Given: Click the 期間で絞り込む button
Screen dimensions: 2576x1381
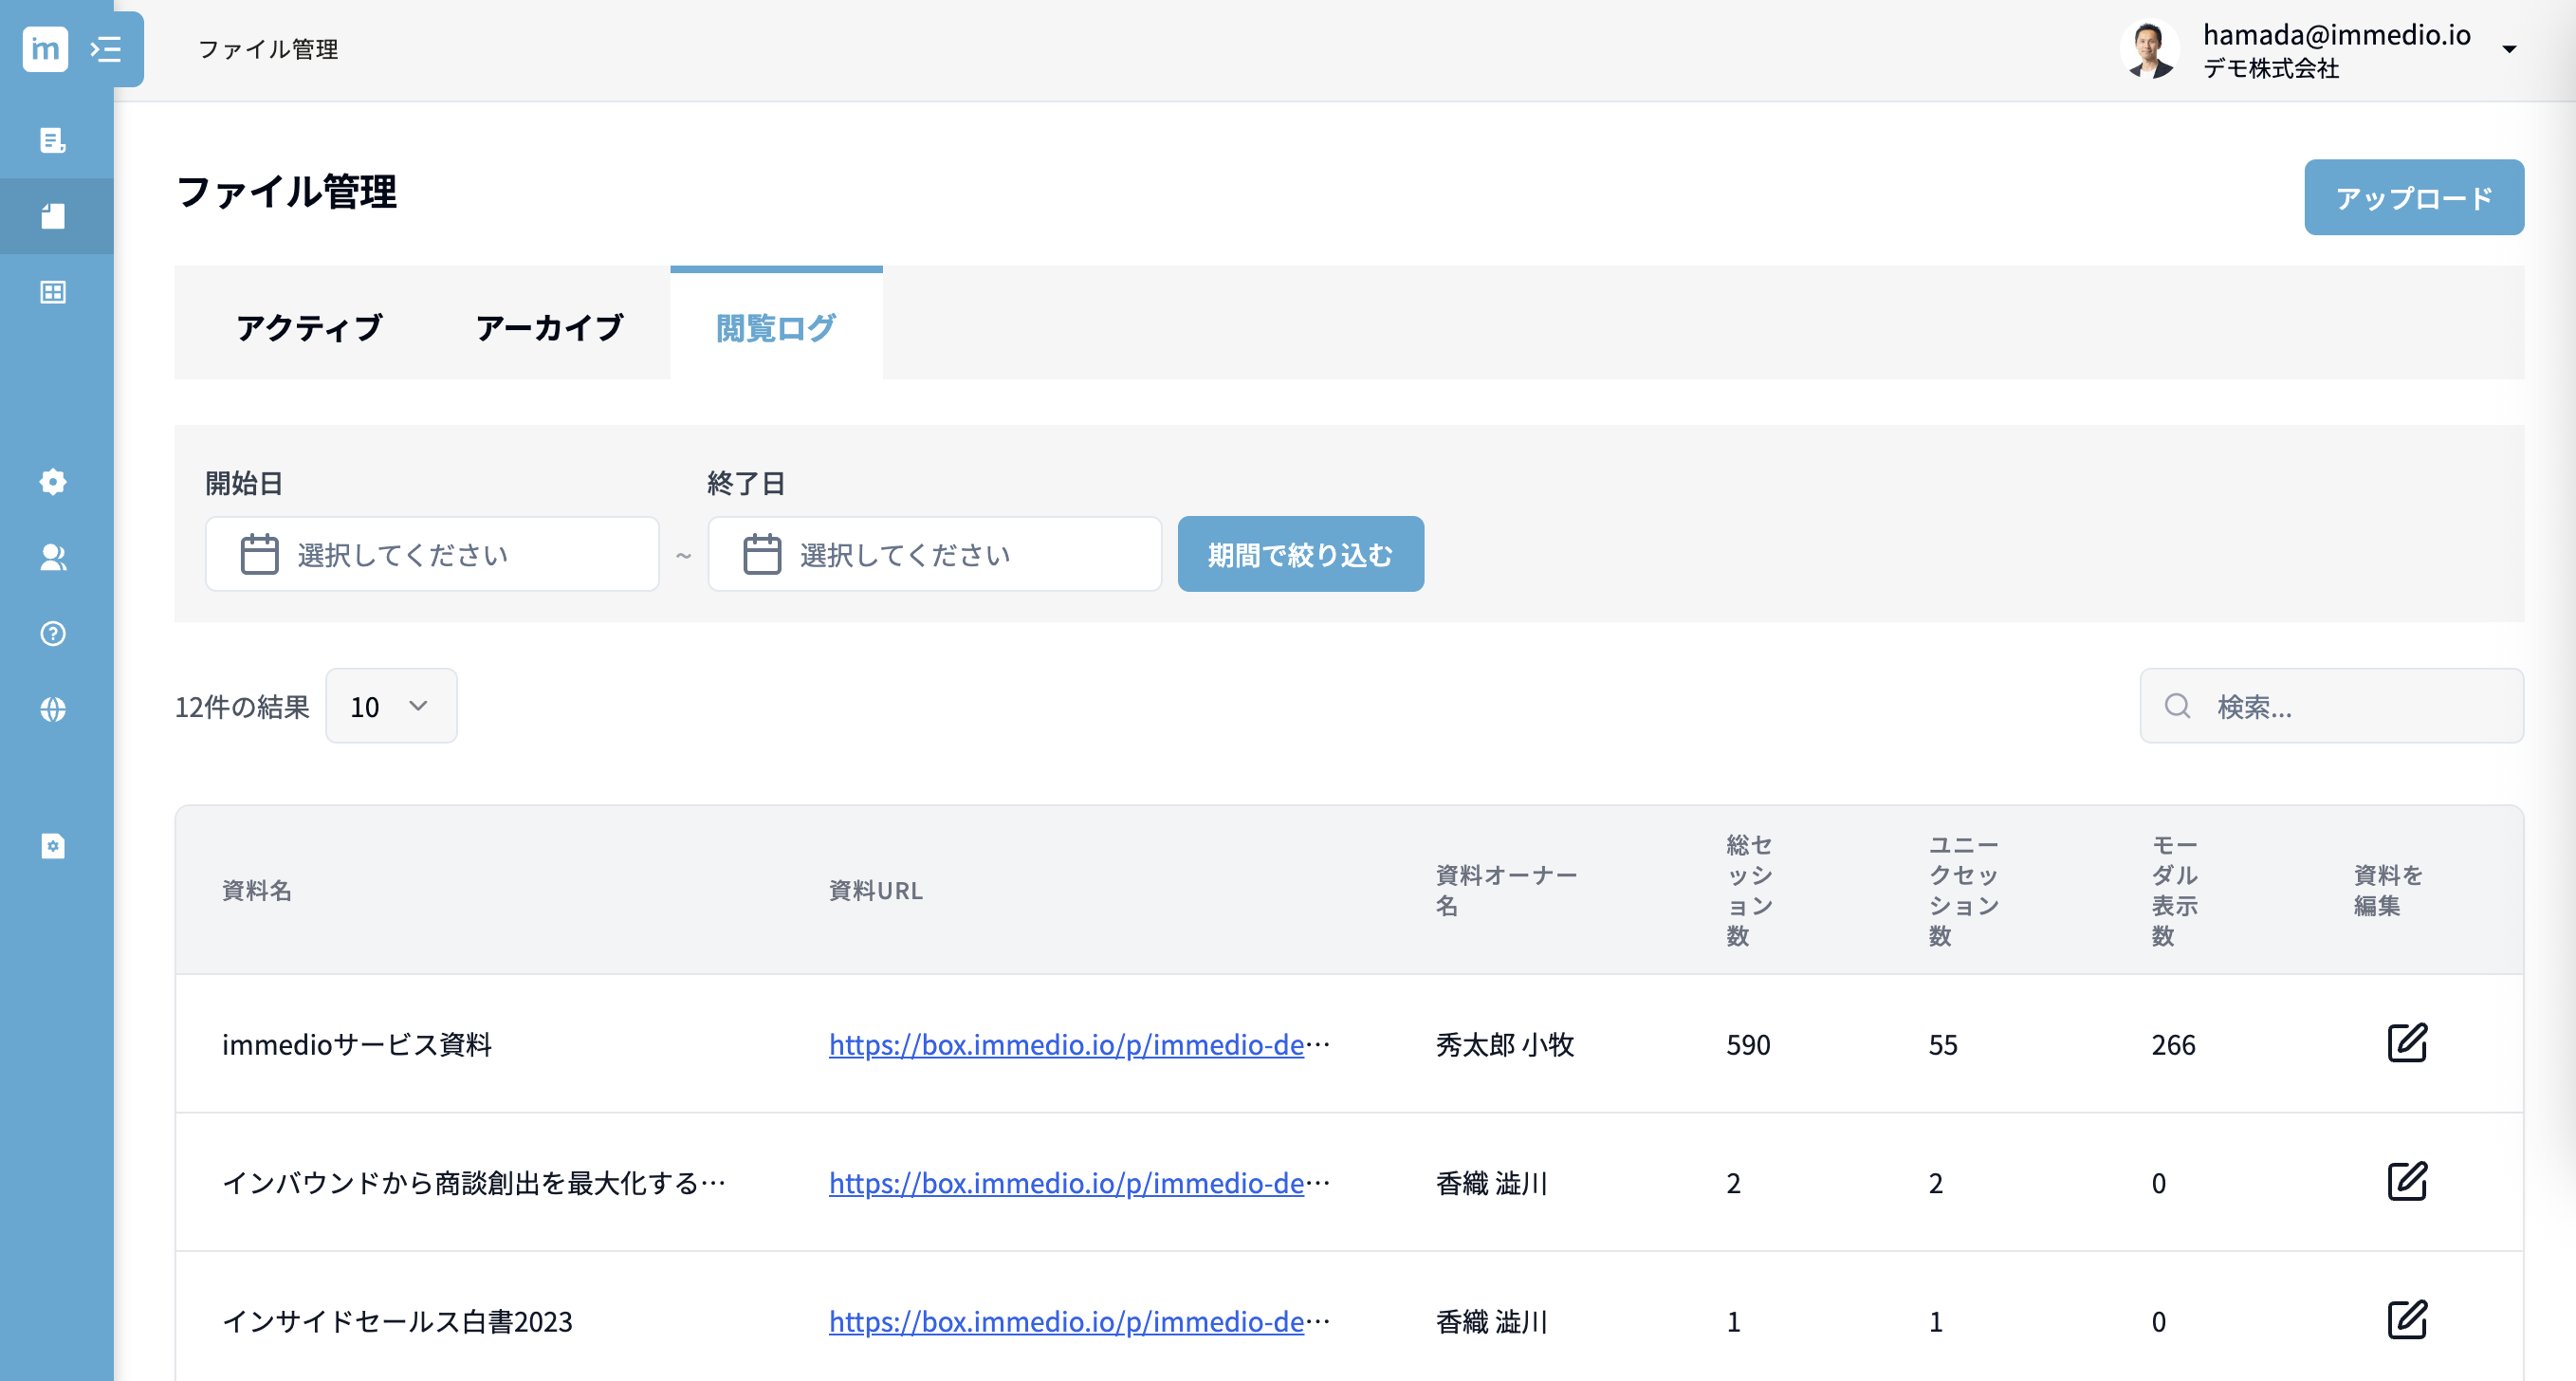Looking at the screenshot, I should (1300, 554).
